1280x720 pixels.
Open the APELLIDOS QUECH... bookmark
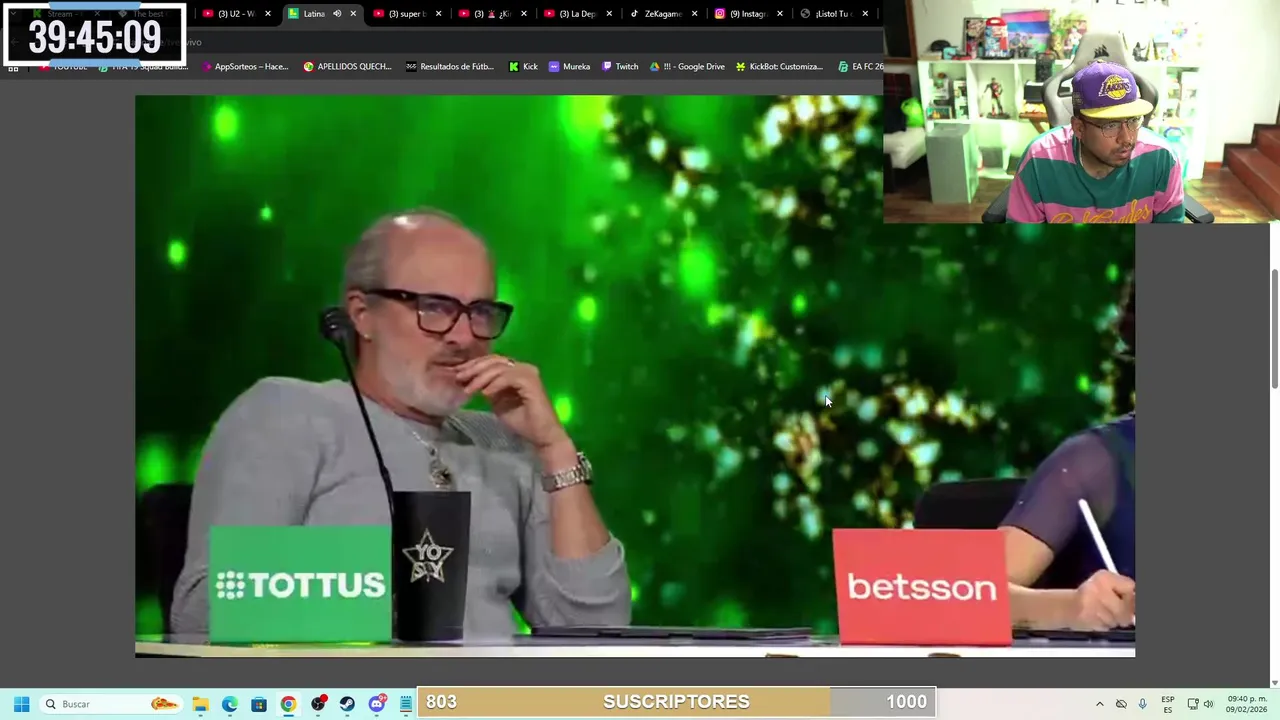tap(347, 66)
